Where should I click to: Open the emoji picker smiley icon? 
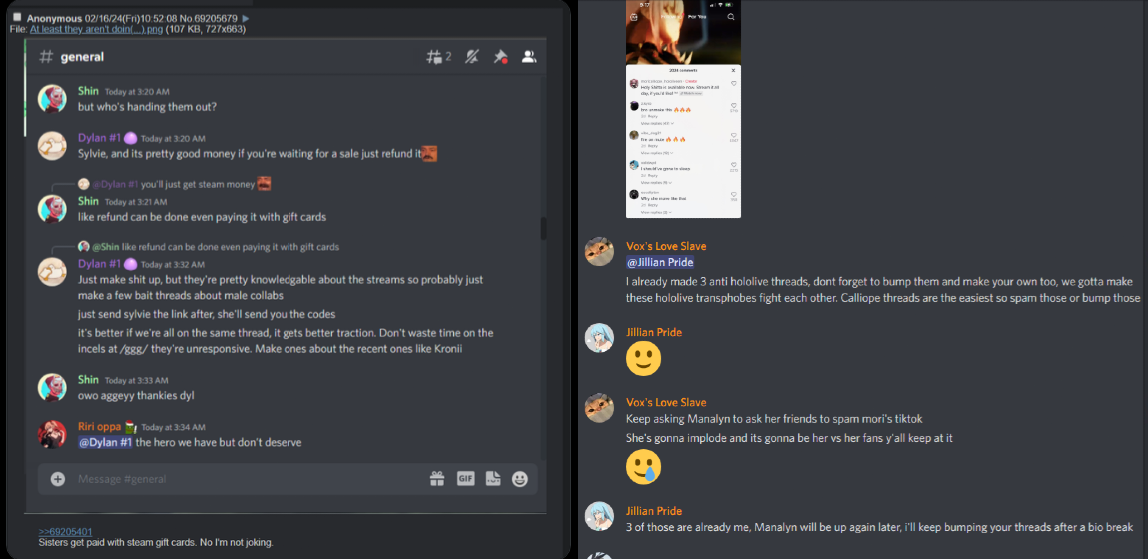520,479
